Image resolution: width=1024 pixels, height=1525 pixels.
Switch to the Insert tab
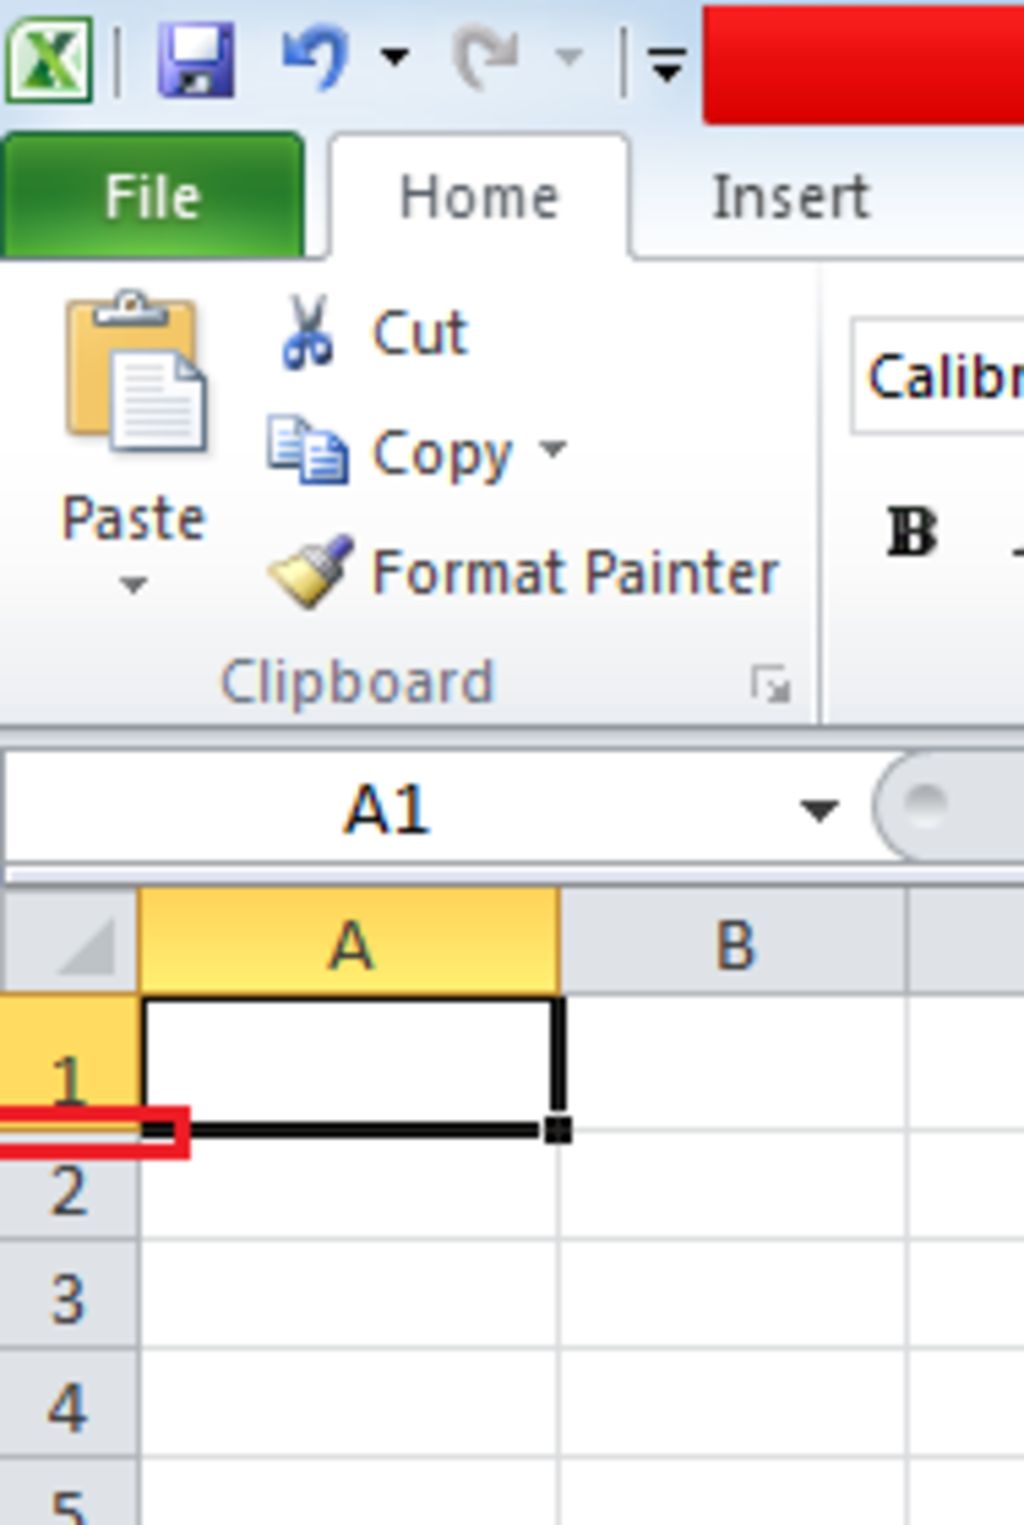pos(790,197)
